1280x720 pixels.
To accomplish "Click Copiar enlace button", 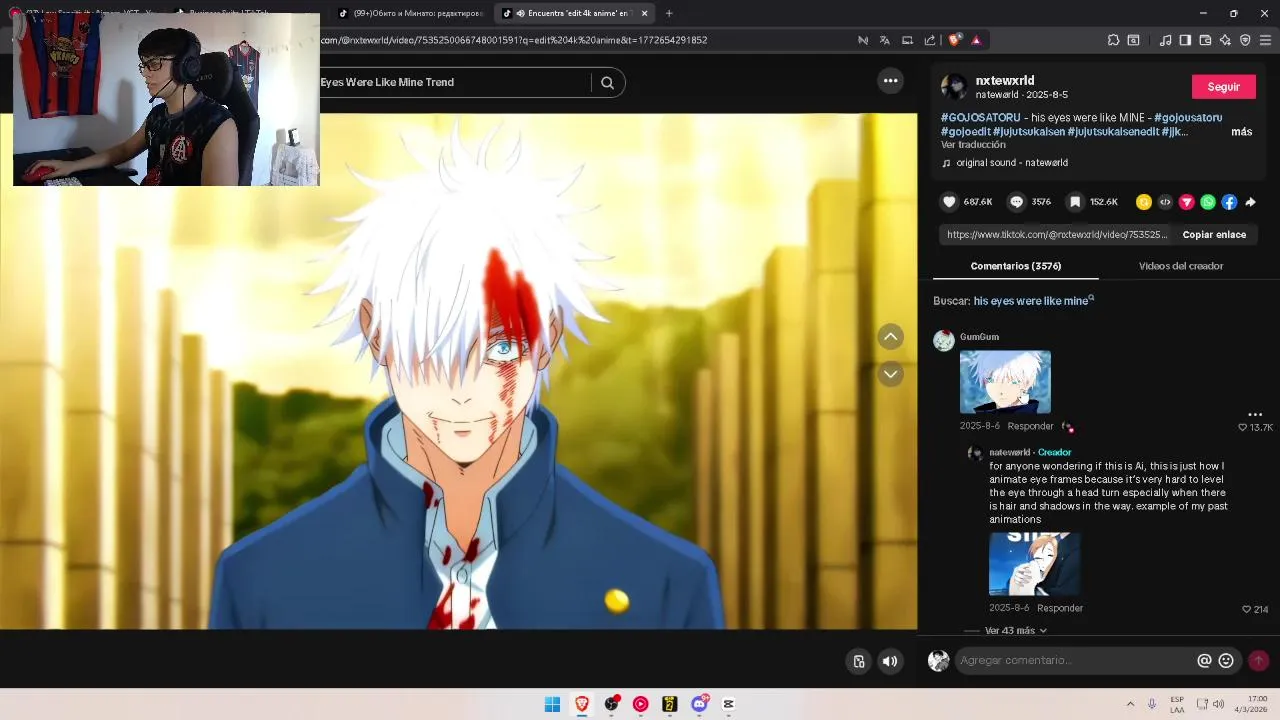I will (x=1214, y=235).
